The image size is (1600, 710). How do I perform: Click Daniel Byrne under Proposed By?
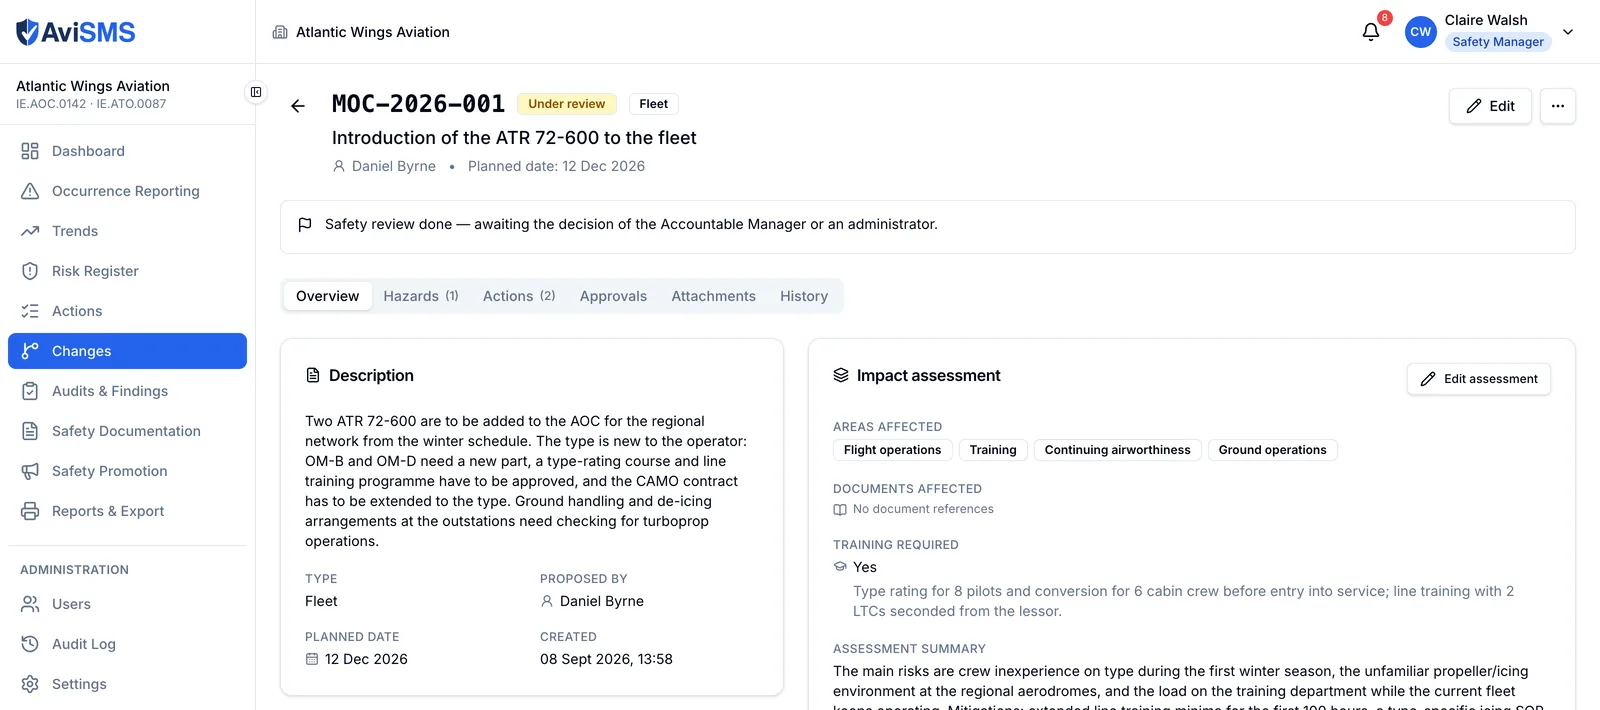click(602, 601)
